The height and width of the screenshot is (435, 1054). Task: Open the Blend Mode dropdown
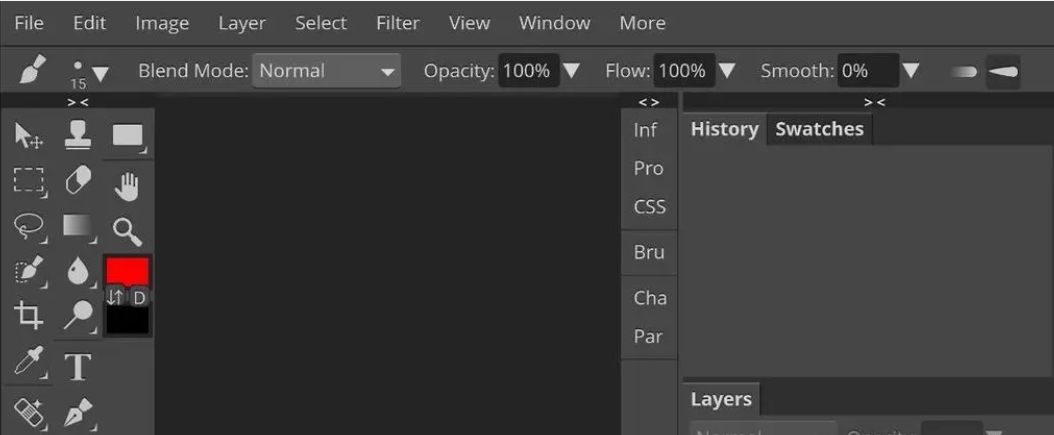tap(327, 71)
